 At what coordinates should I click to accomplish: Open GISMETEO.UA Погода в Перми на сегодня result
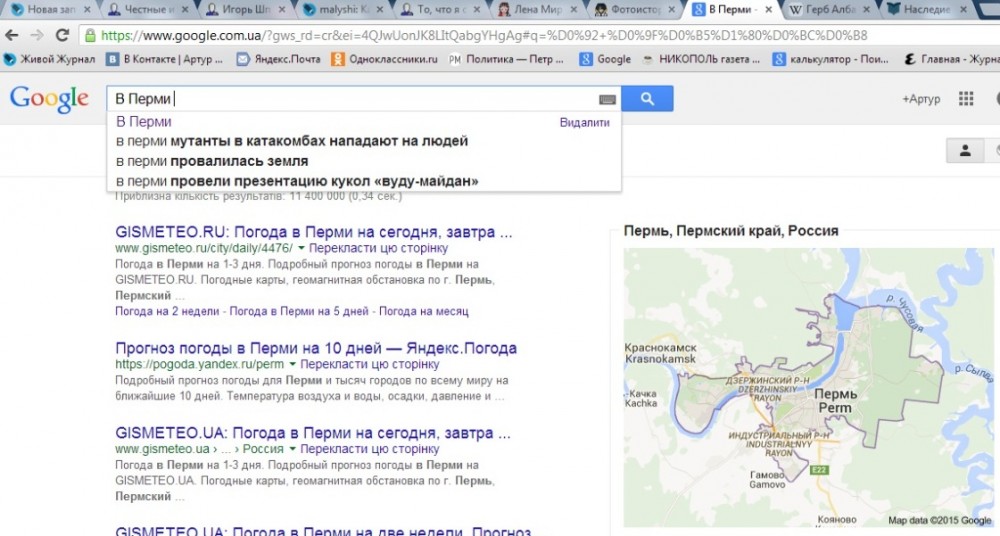pos(313,433)
